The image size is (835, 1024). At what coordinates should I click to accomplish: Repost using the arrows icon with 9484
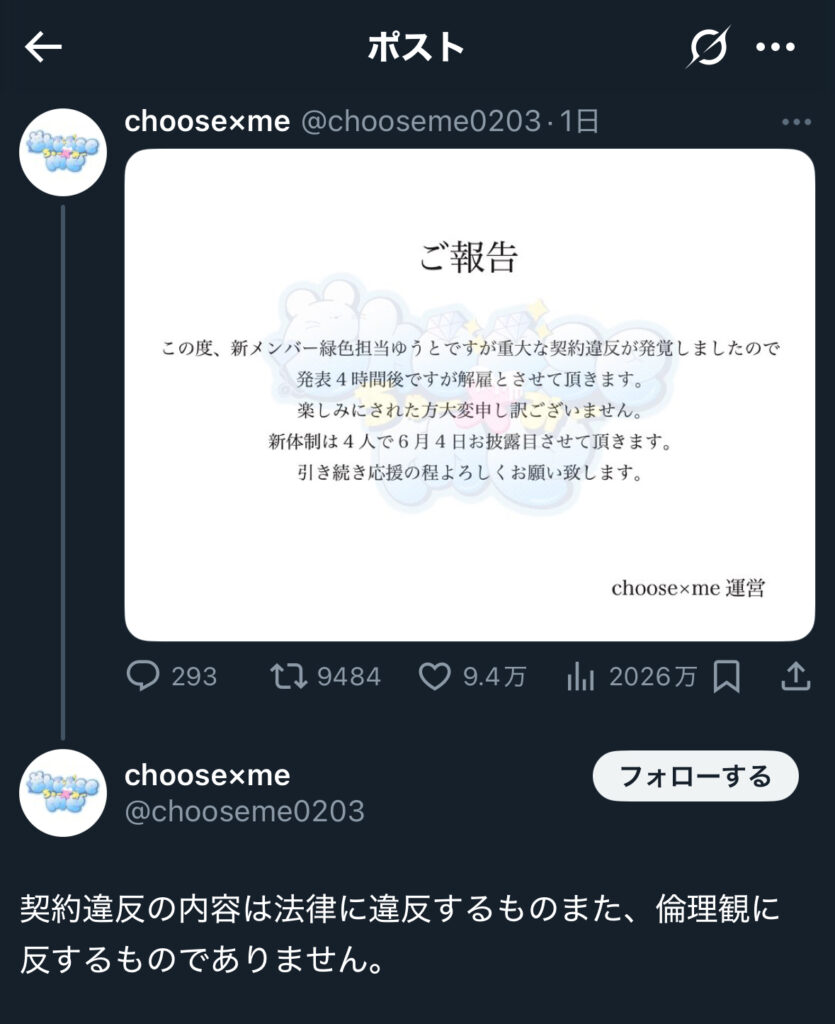coord(325,677)
